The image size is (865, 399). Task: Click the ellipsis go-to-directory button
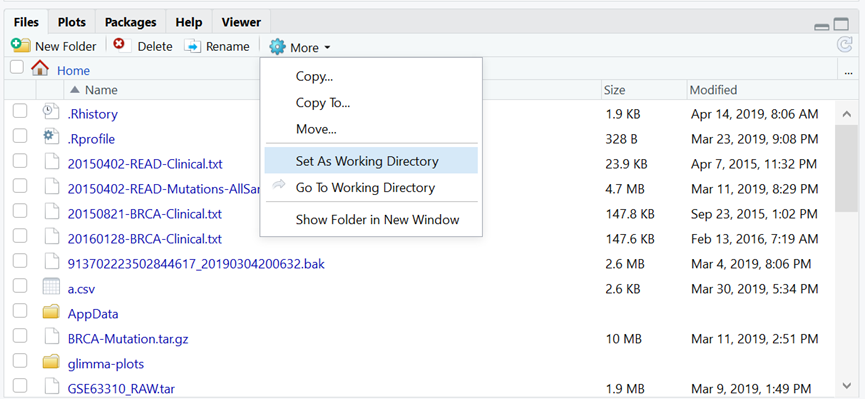pyautogui.click(x=848, y=72)
